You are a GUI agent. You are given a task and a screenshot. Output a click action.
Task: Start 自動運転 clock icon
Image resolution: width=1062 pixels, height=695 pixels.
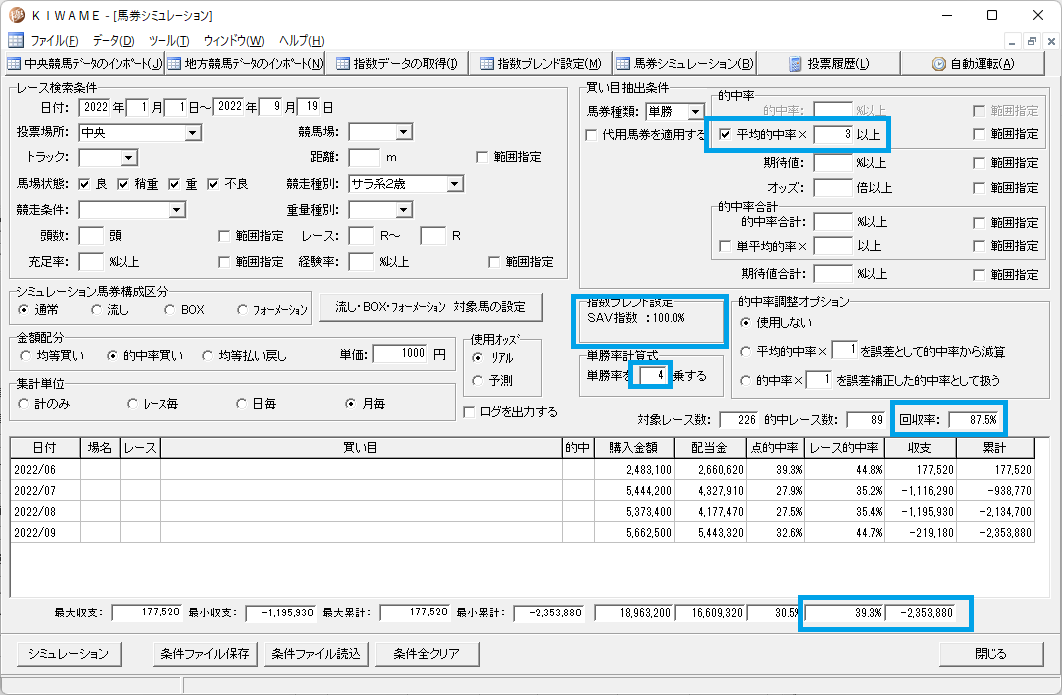tap(939, 64)
